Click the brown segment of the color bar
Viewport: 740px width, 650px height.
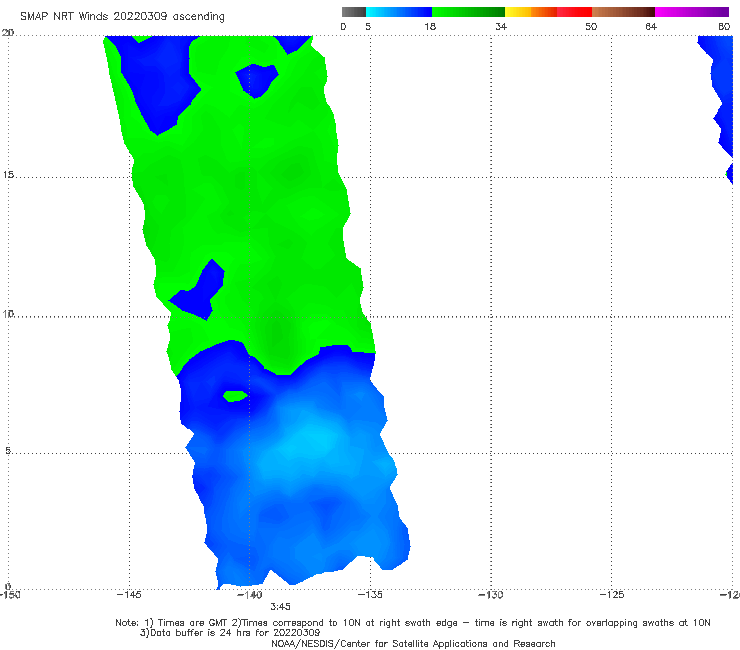623,12
